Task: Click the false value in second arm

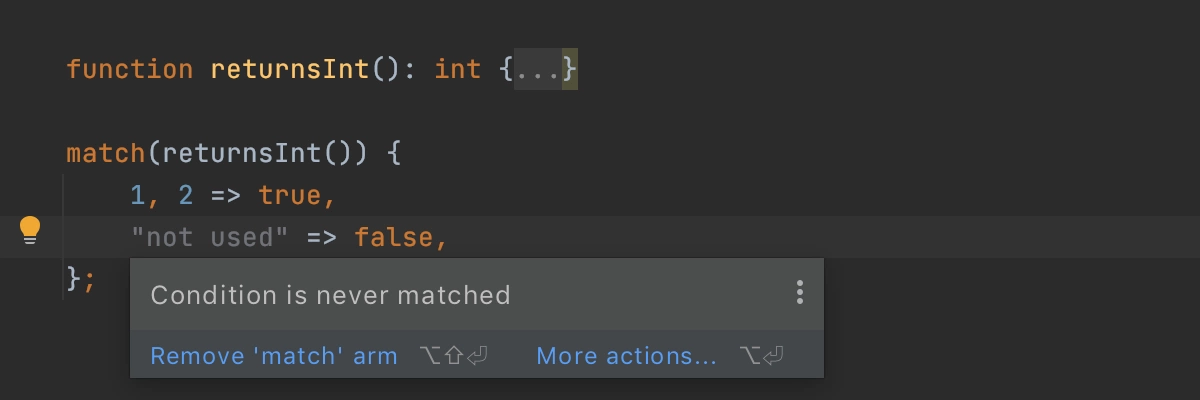Action: click(x=394, y=238)
